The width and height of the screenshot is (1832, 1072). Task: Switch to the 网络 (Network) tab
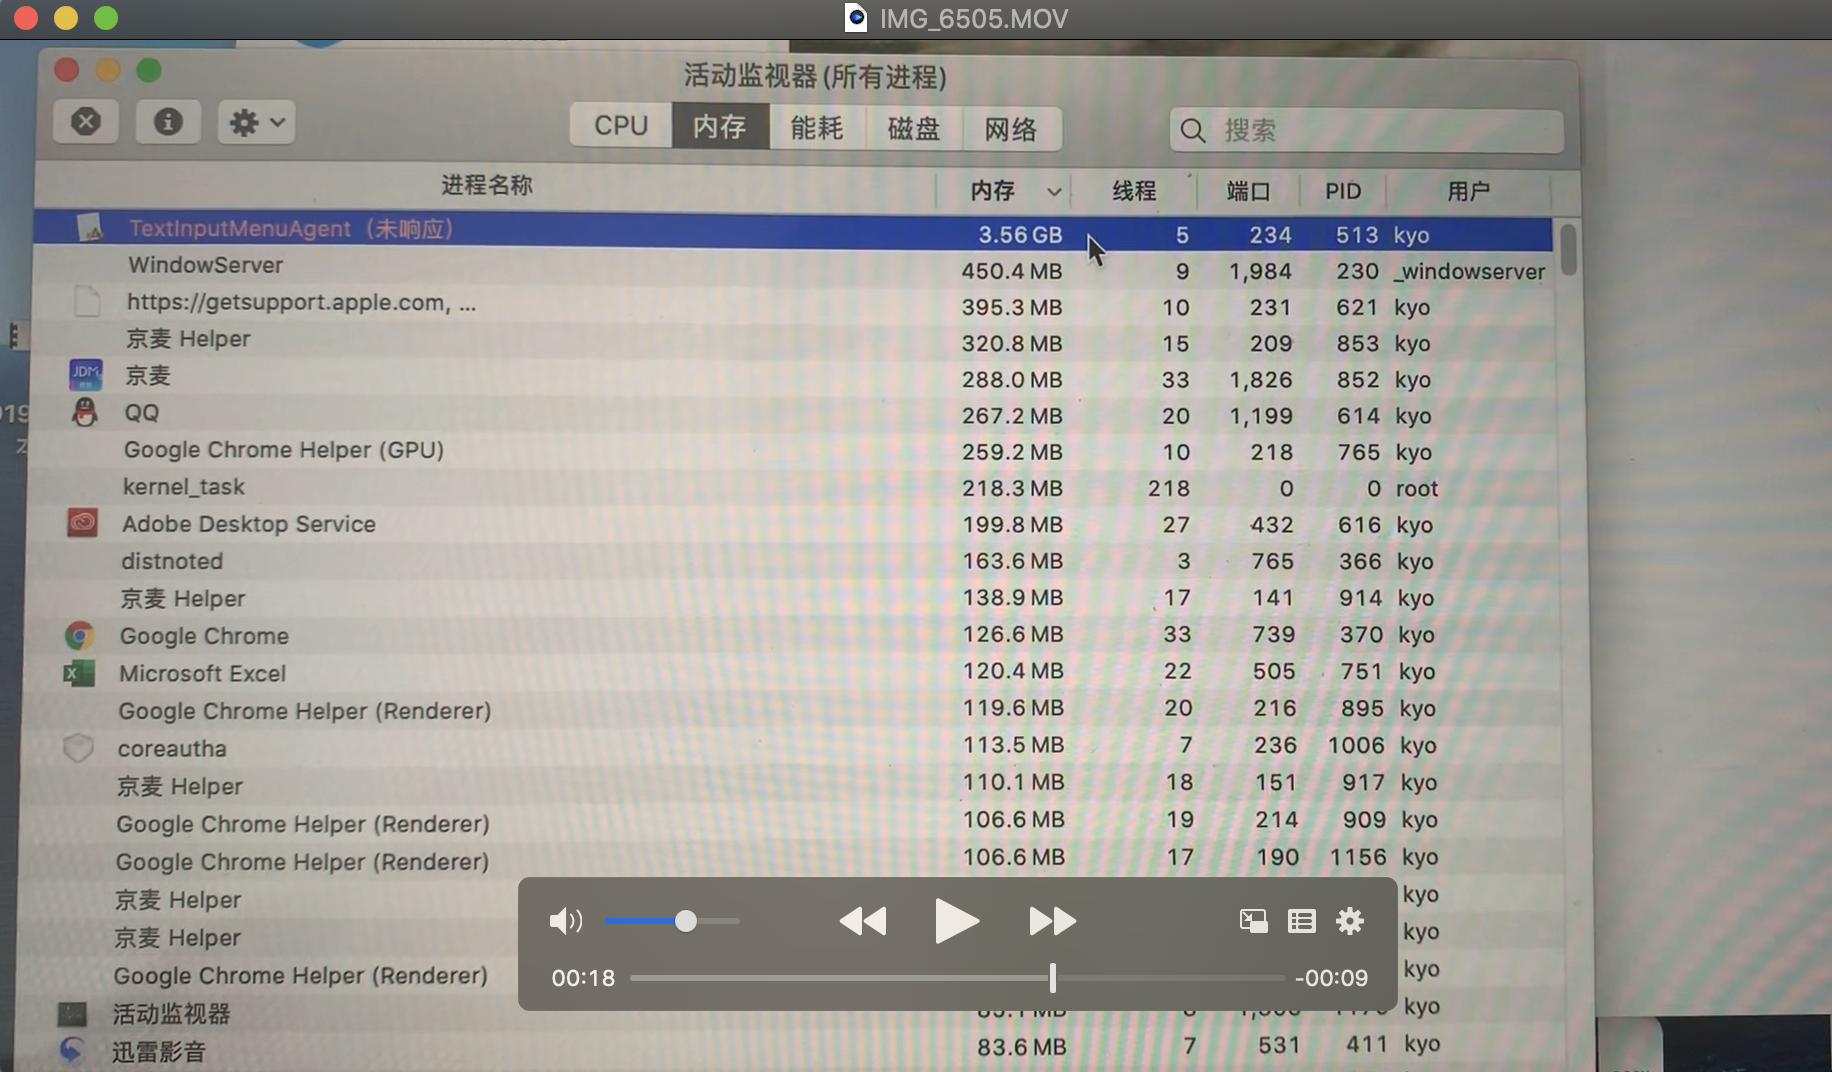(1011, 130)
